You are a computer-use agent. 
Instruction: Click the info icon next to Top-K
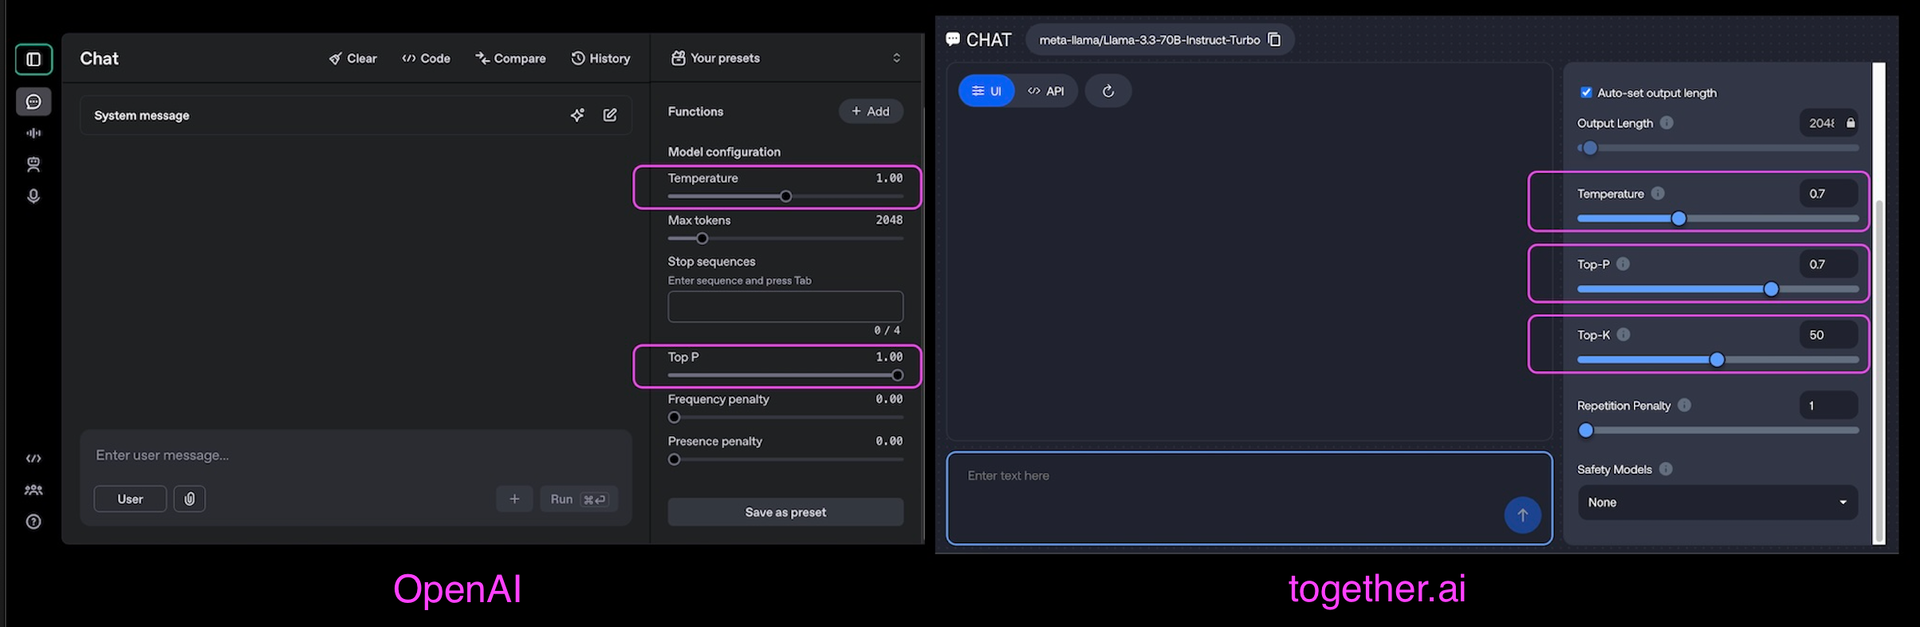[x=1623, y=335]
